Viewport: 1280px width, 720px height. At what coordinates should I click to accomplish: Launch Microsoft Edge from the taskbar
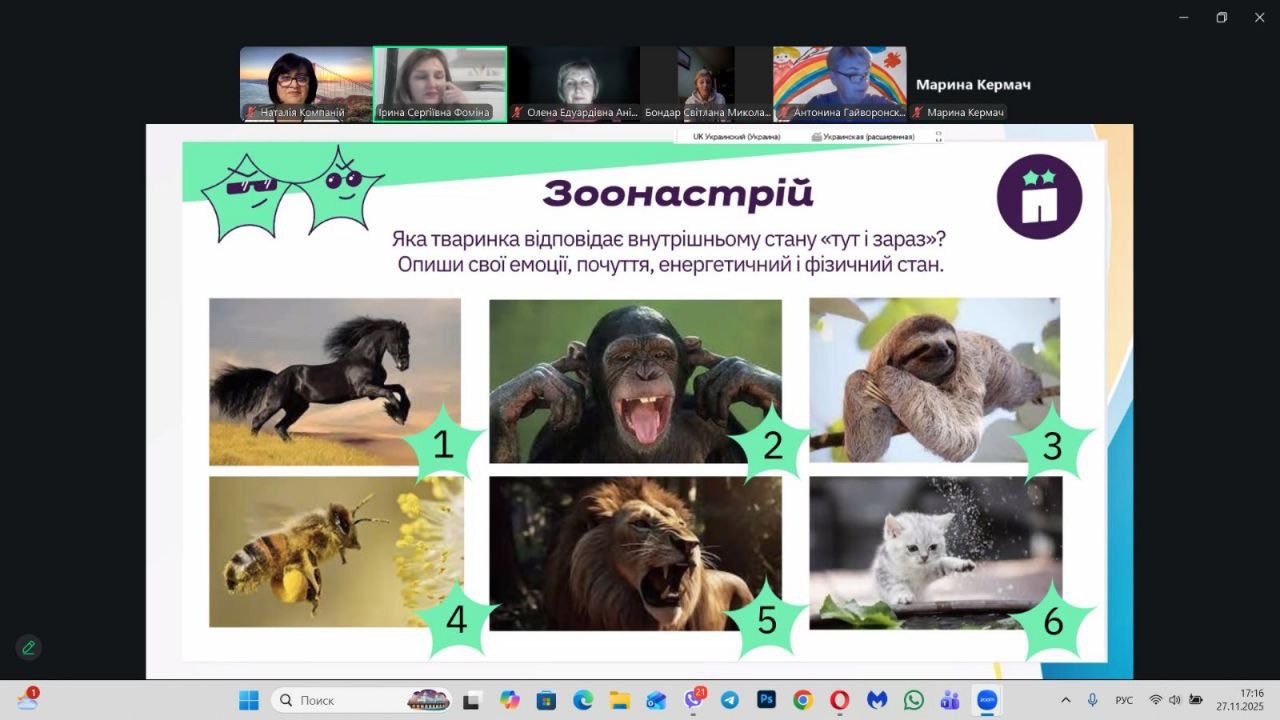tap(583, 700)
